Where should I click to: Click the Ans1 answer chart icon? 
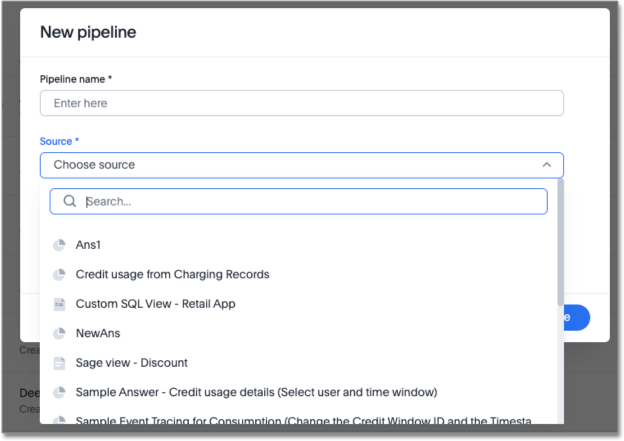(59, 245)
